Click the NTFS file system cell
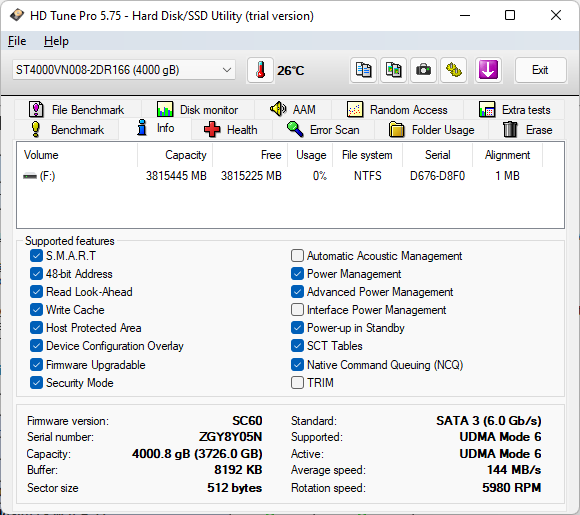The image size is (580, 515). [x=367, y=176]
